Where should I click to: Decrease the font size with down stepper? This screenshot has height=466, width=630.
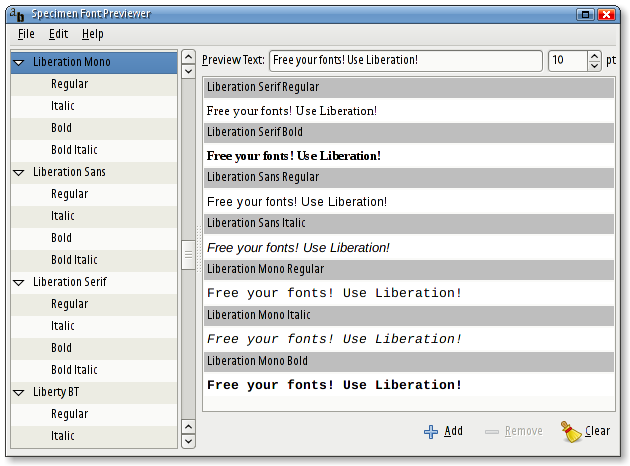[x=594, y=66]
